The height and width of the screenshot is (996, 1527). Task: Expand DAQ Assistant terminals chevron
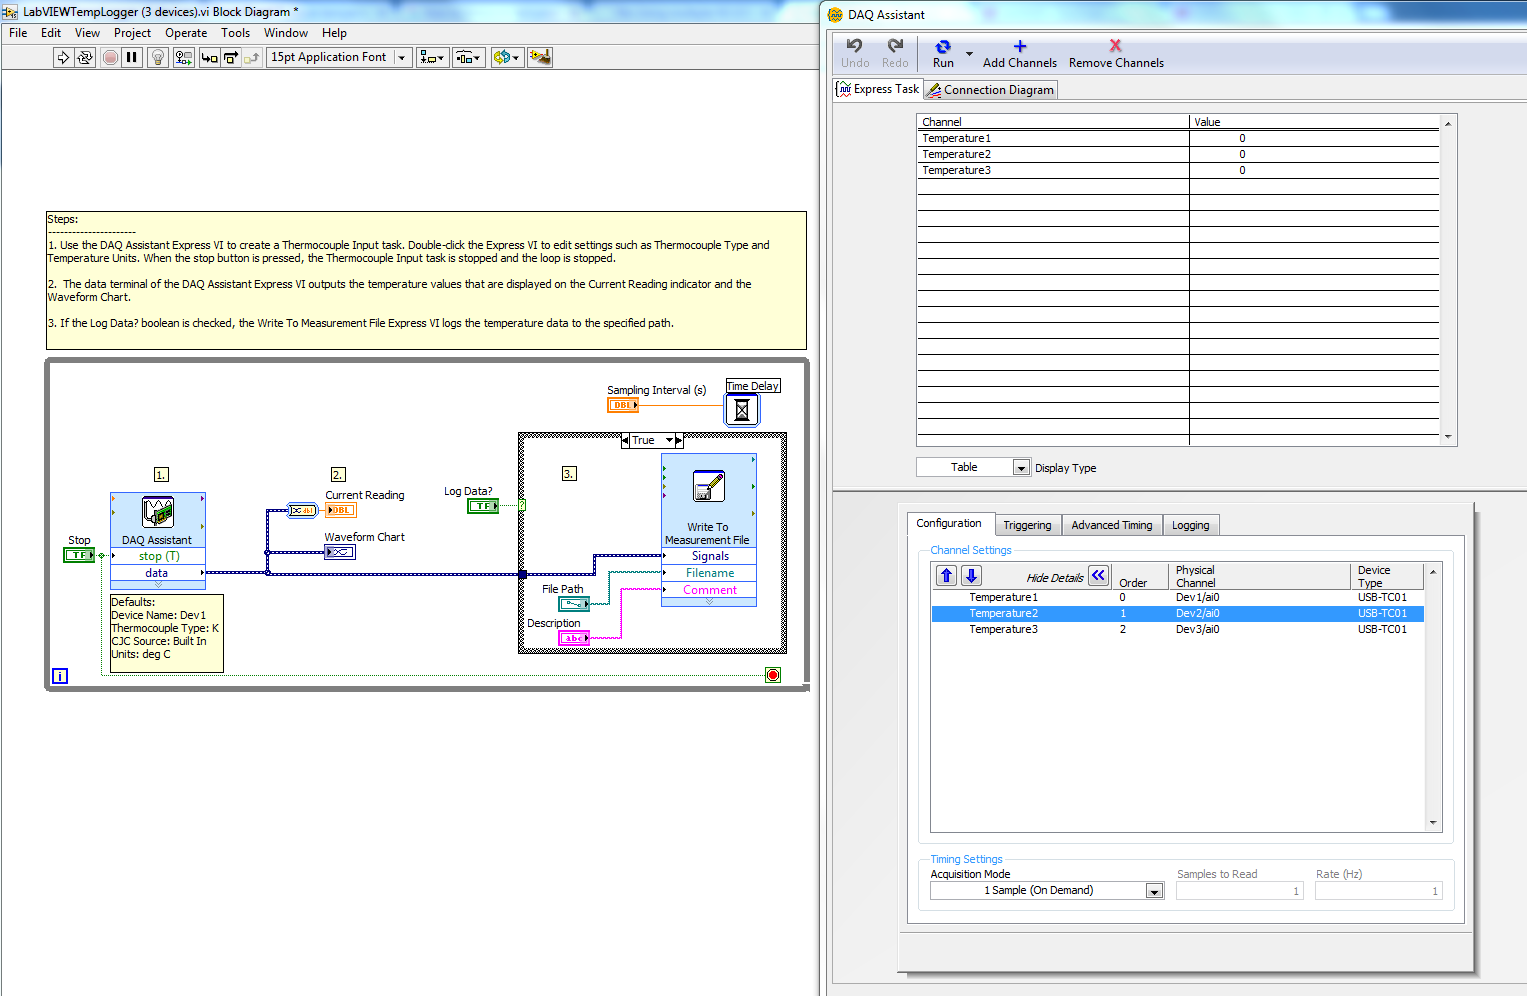click(x=158, y=585)
